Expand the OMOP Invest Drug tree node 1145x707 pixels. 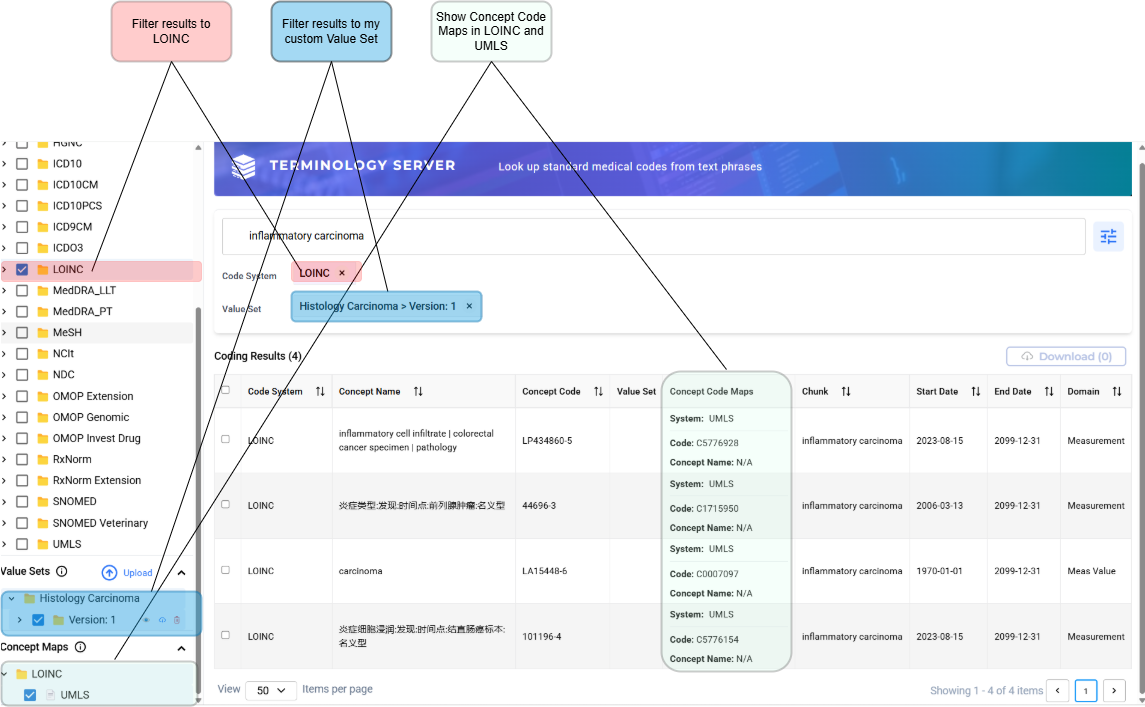[4, 438]
